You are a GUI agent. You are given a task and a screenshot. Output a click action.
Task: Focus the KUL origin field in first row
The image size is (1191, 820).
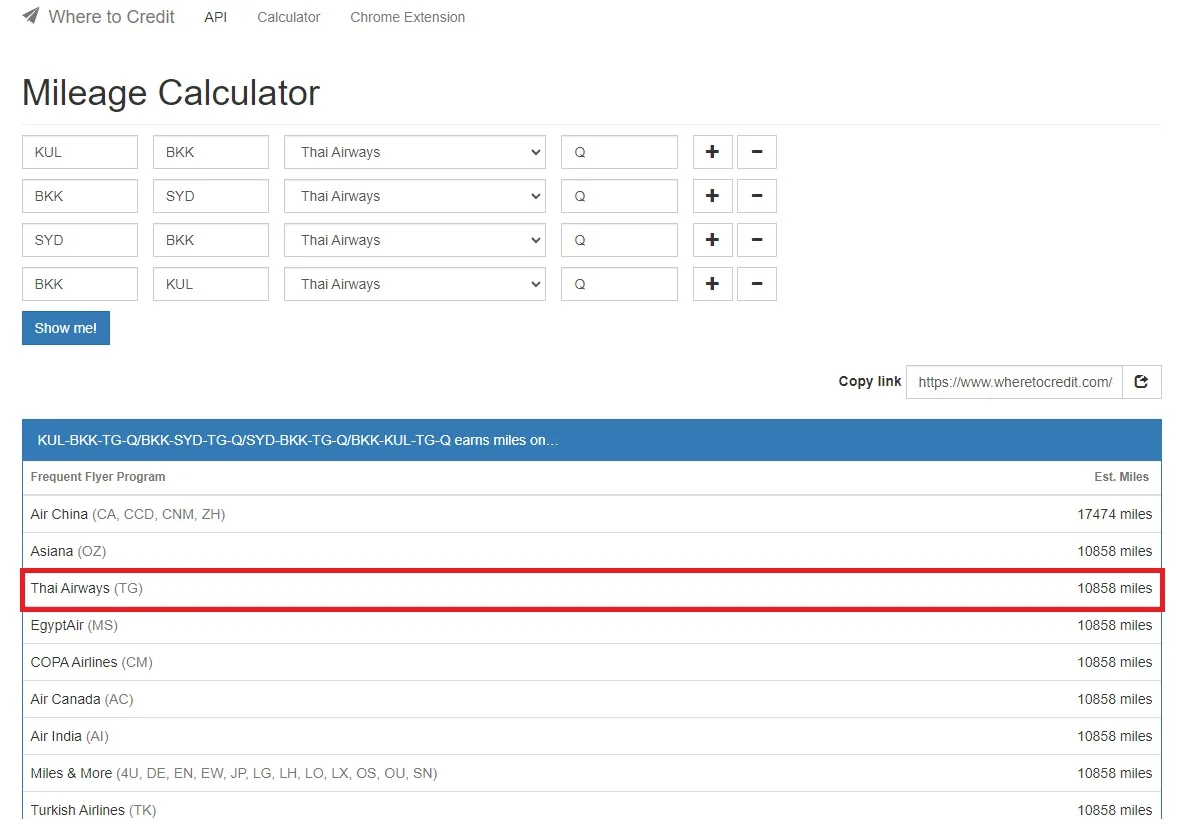pos(80,152)
